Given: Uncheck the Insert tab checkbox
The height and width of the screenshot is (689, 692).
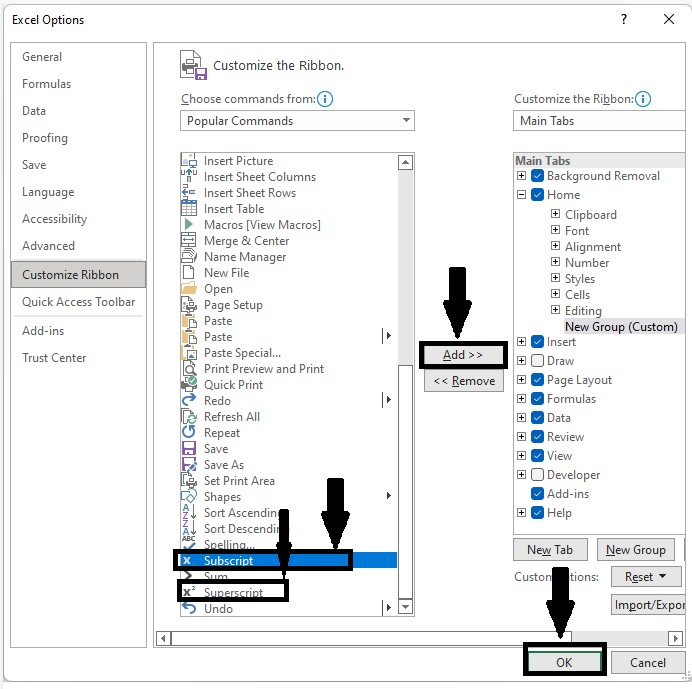Looking at the screenshot, I should (537, 342).
